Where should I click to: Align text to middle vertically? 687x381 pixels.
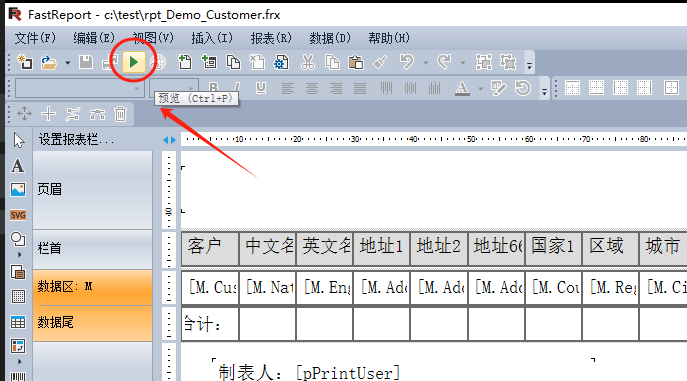coord(411,88)
